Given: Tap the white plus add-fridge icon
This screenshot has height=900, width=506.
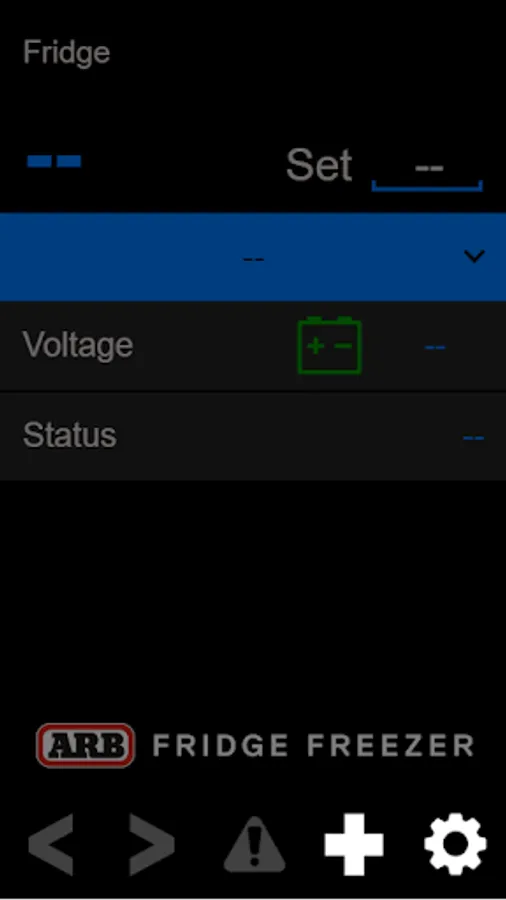Looking at the screenshot, I should click(x=354, y=844).
